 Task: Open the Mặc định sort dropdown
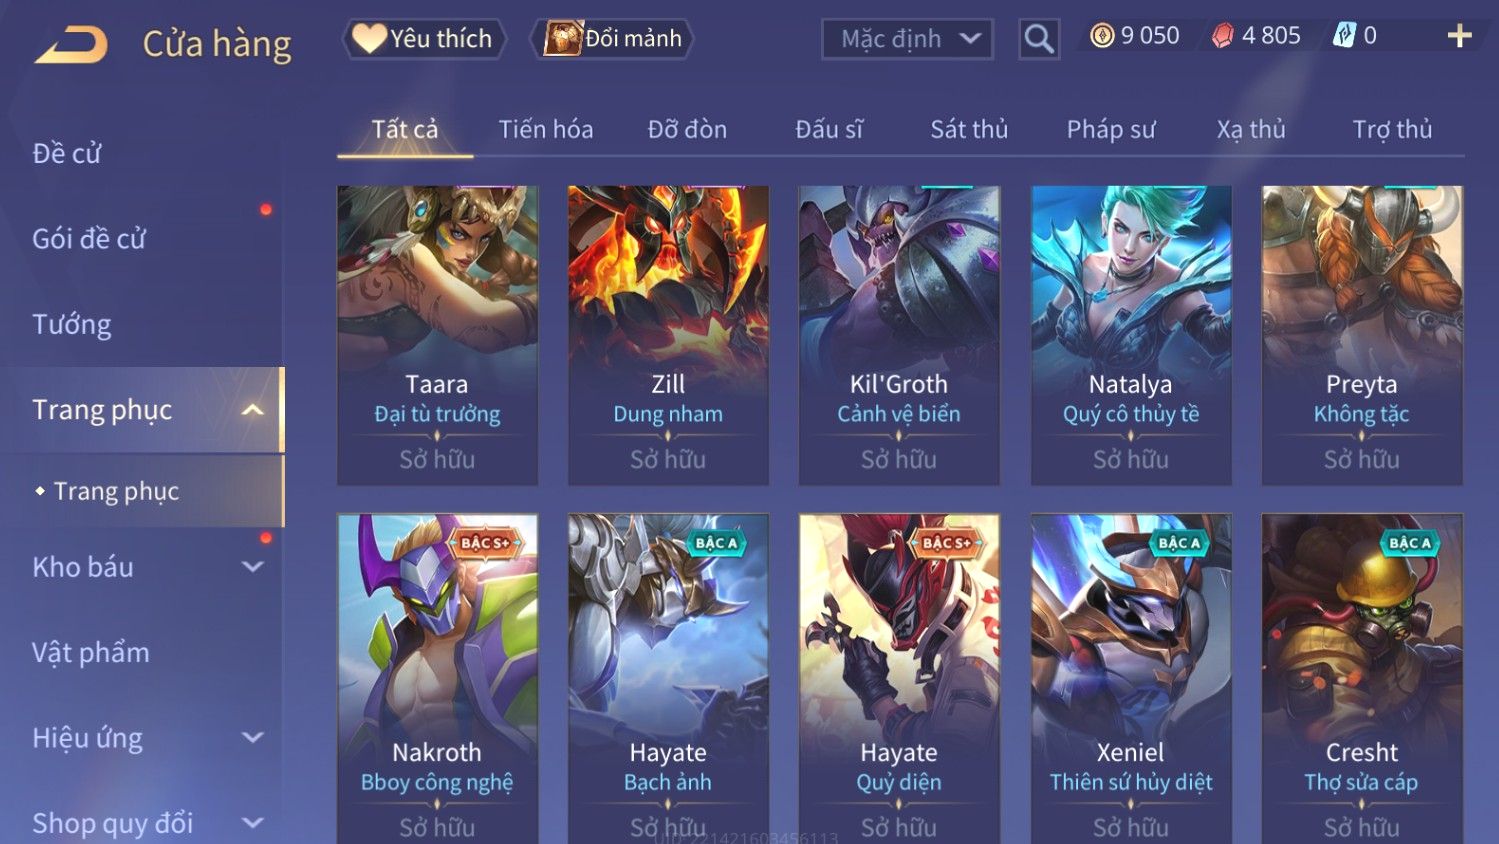tap(907, 39)
